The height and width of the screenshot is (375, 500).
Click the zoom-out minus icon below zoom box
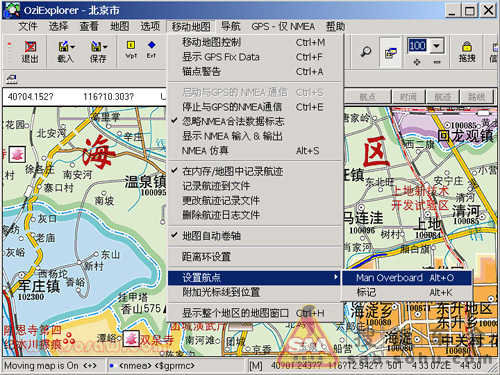tap(437, 62)
